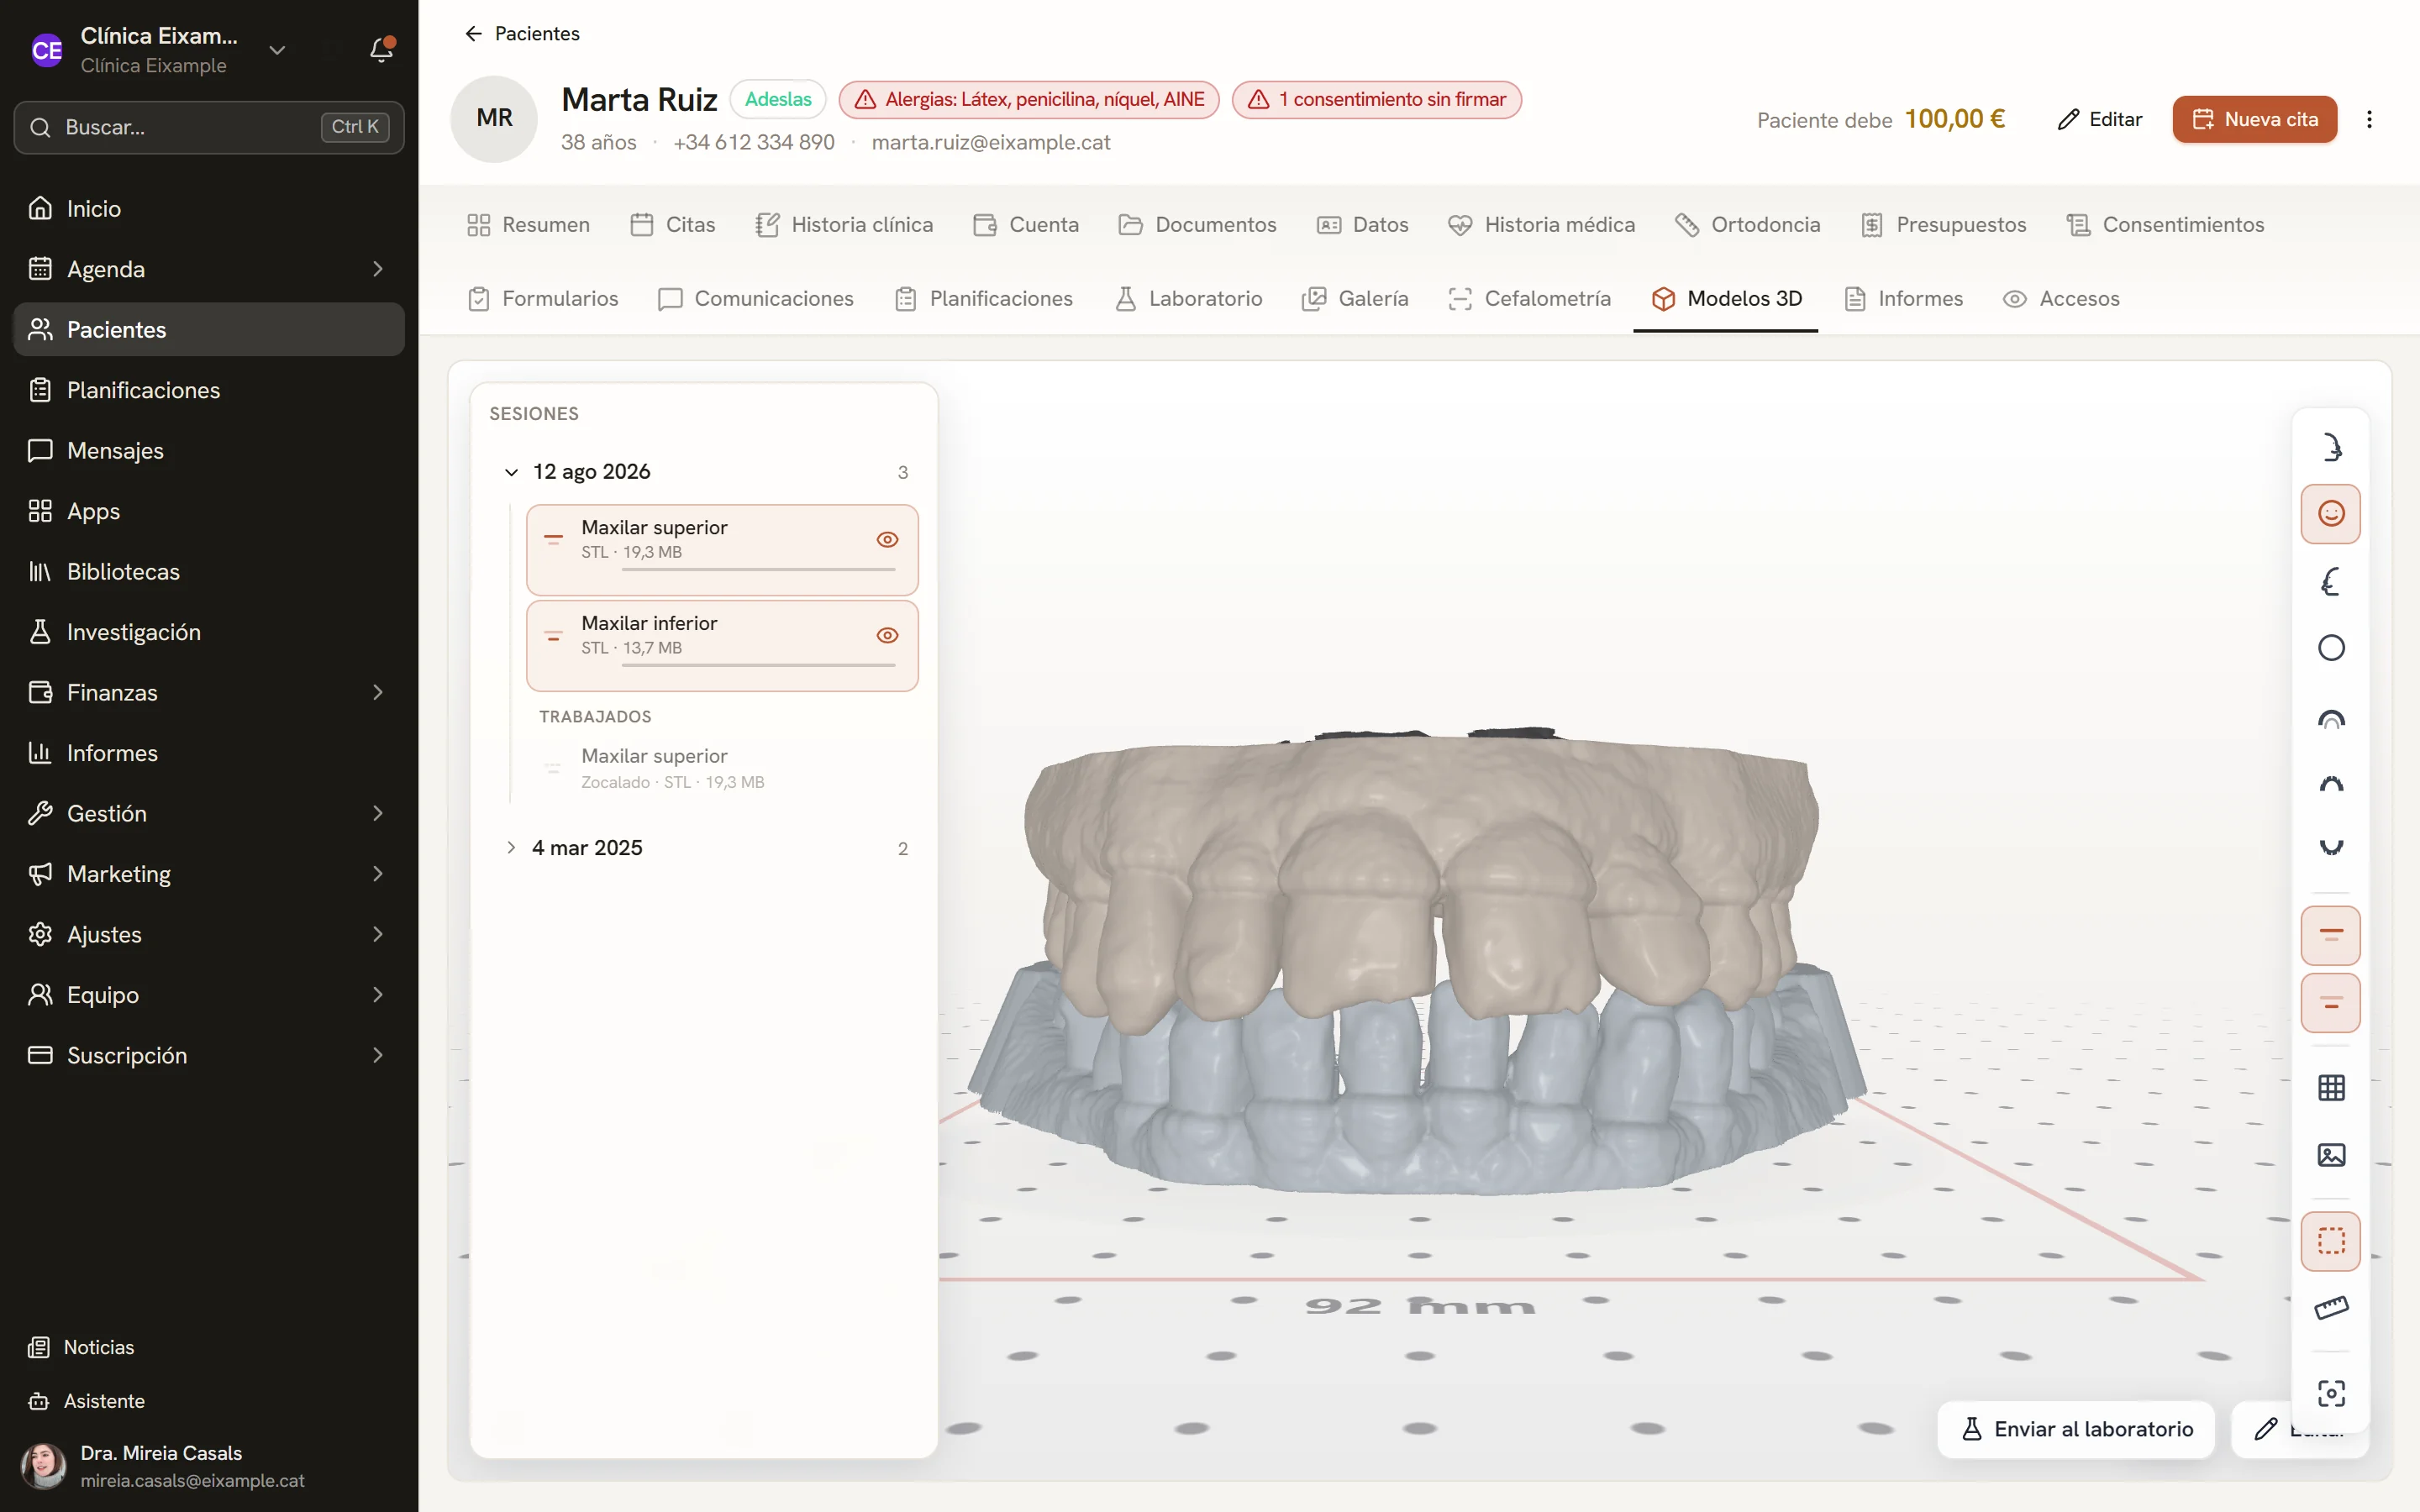Image resolution: width=2420 pixels, height=1512 pixels.
Task: Expand the Agenda submenu
Action: pos(378,269)
